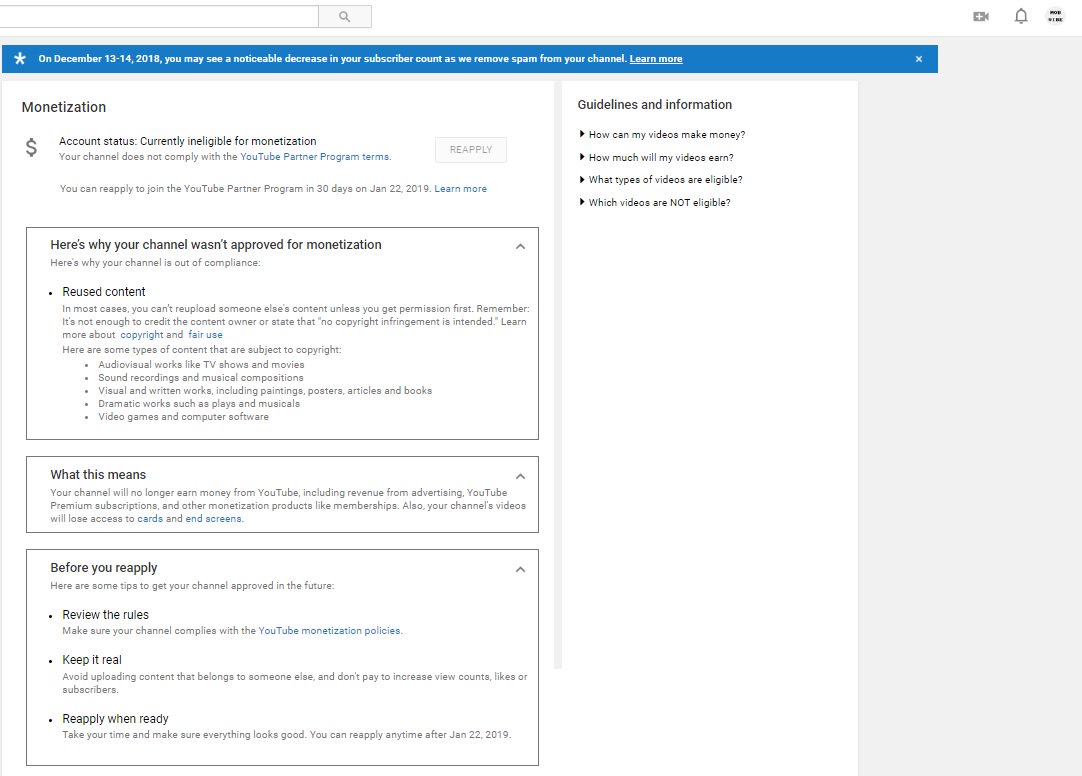Open YouTube monetization policies link

click(329, 631)
